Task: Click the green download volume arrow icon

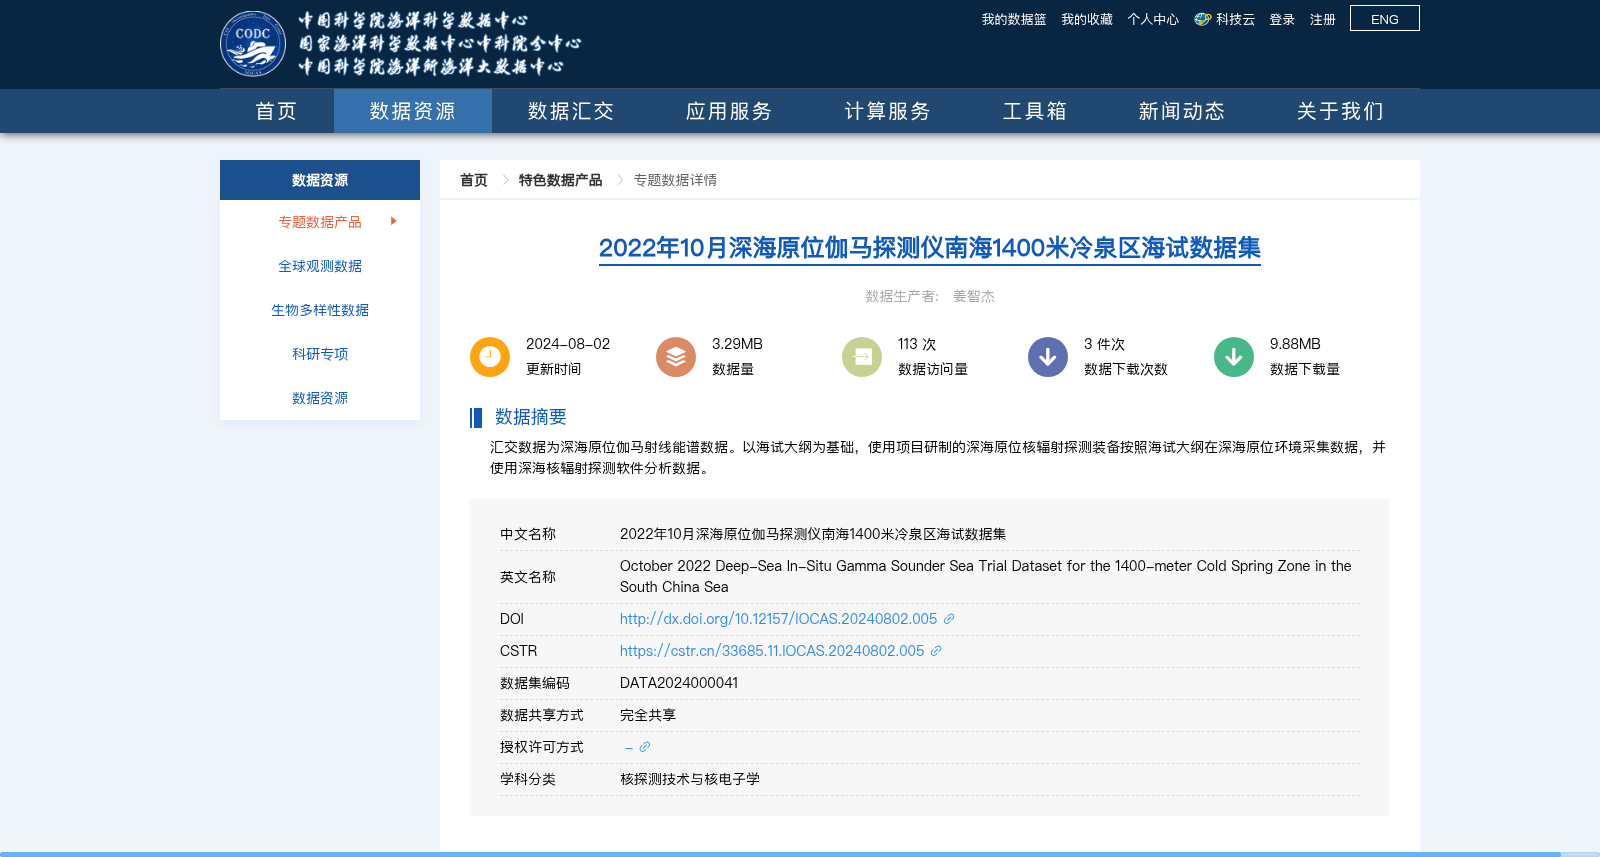Action: click(x=1234, y=357)
